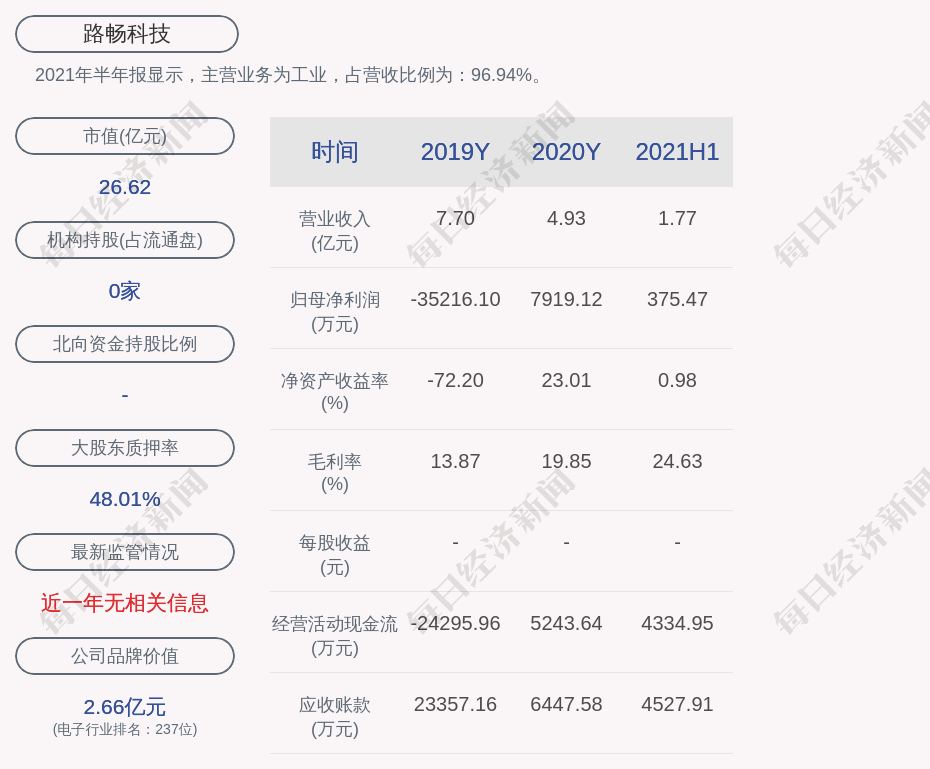The height and width of the screenshot is (769, 930).
Task: Select the 电子行业排名：237位 note
Action: pos(125,729)
